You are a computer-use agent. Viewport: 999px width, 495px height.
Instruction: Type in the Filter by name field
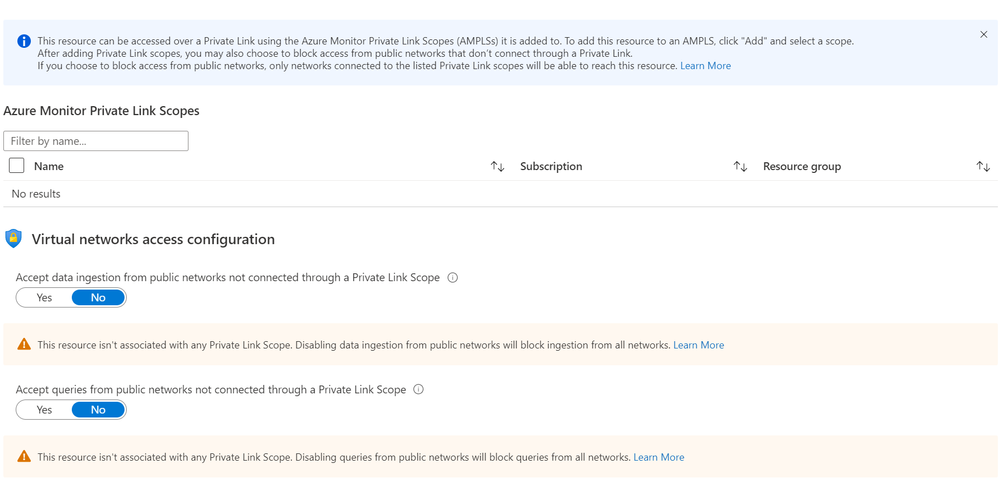pos(96,141)
